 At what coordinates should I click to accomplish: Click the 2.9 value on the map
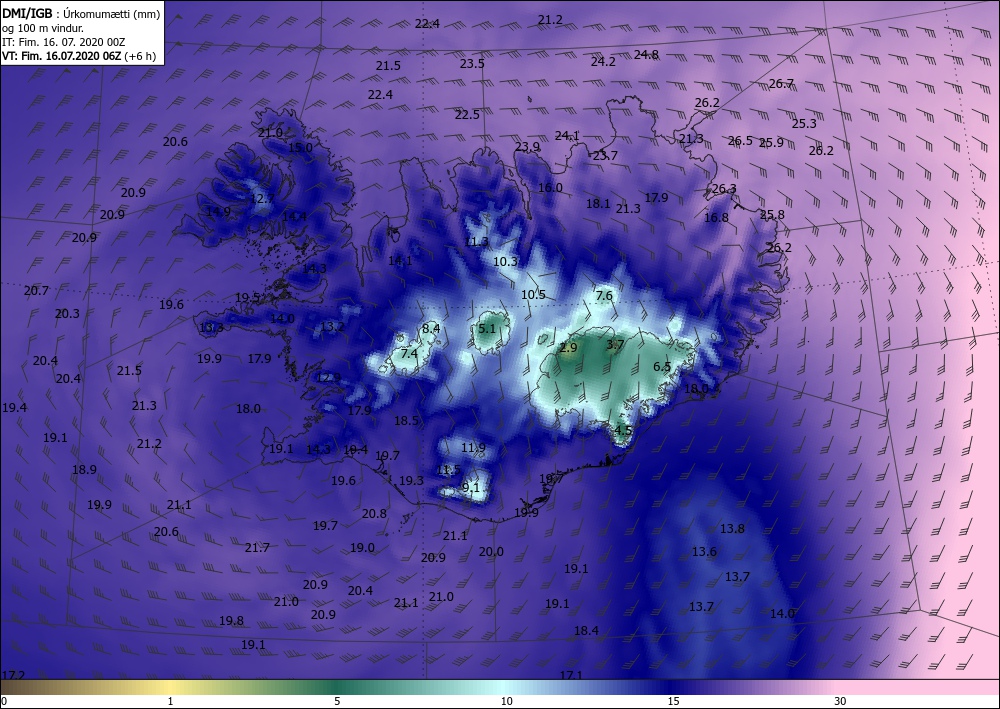[x=568, y=348]
